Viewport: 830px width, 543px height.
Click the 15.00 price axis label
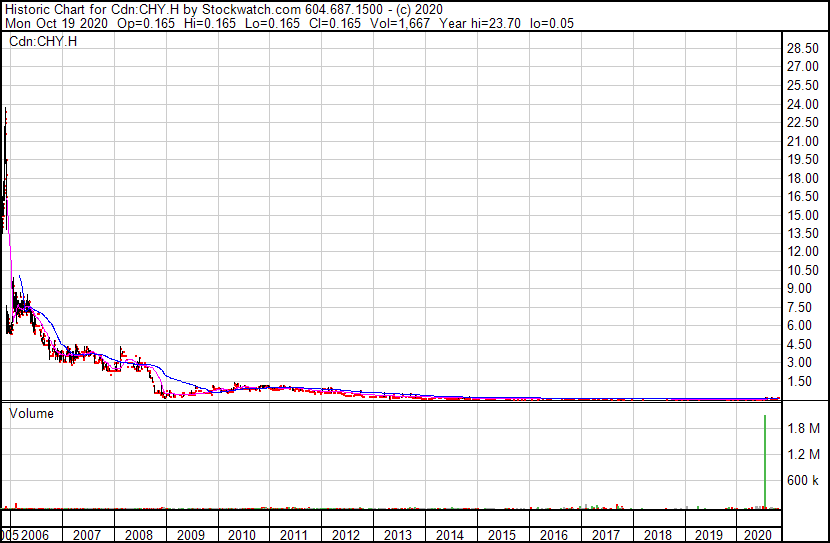pos(803,215)
